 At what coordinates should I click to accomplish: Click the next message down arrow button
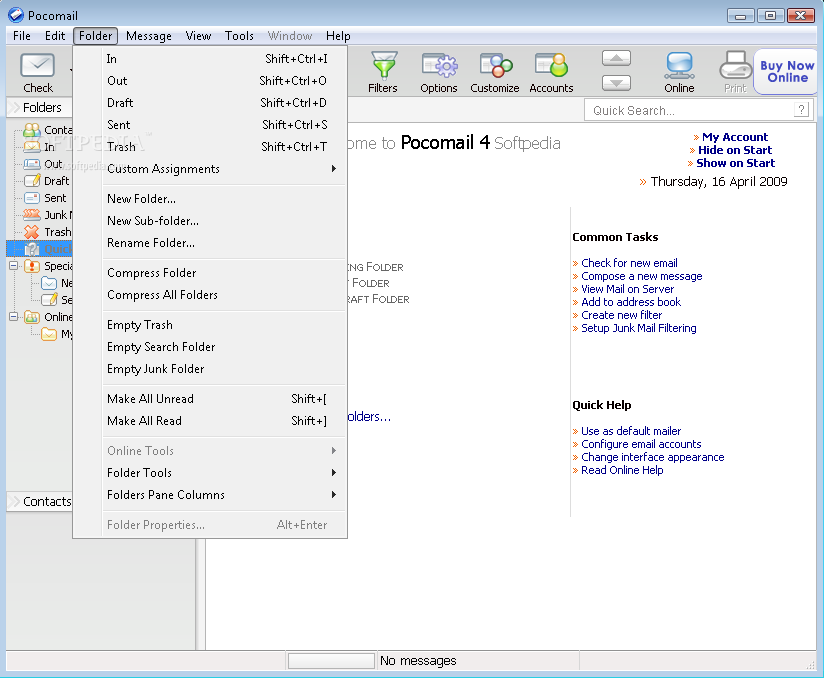[616, 83]
